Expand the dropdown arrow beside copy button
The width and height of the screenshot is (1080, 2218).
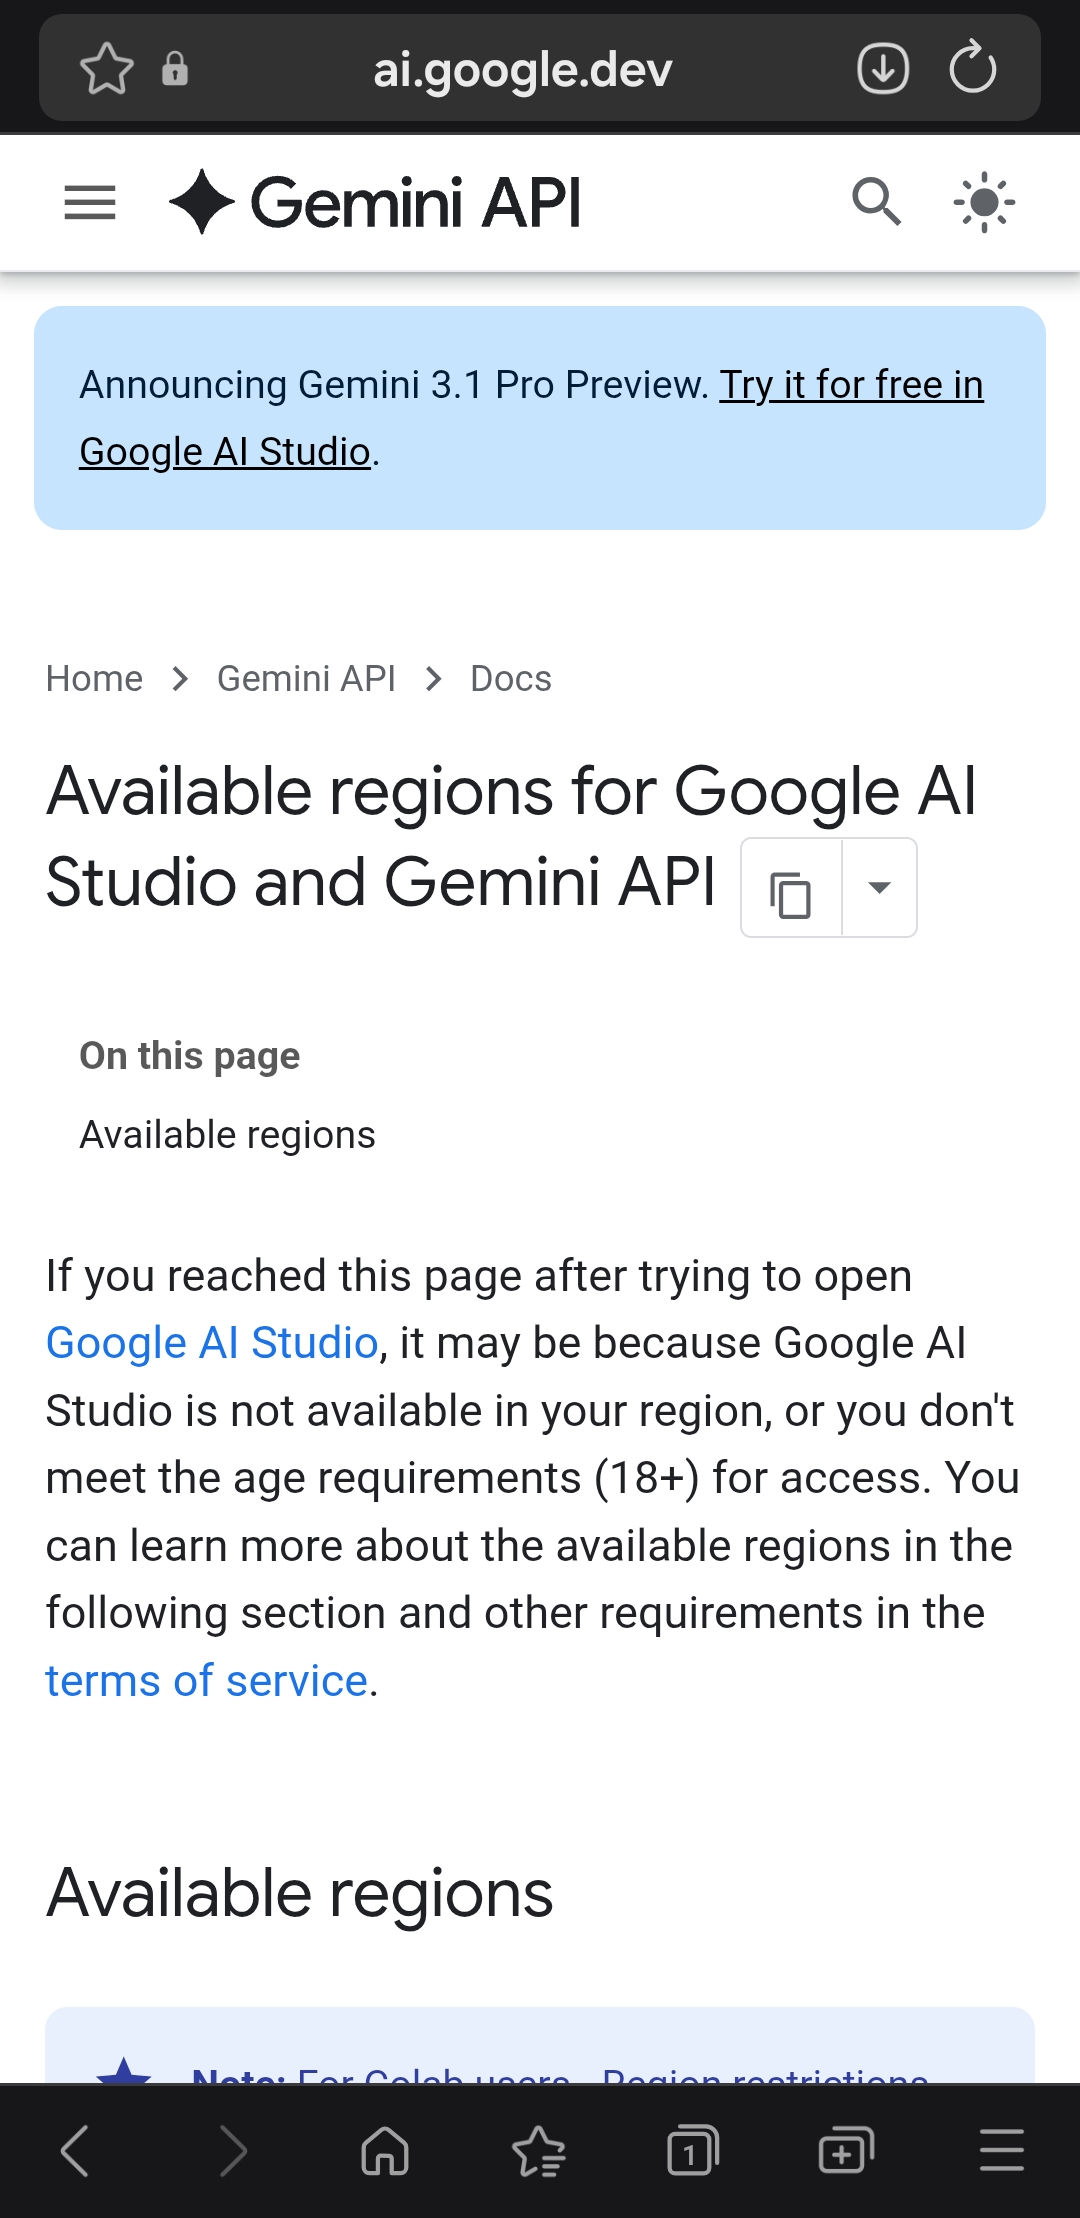[880, 888]
